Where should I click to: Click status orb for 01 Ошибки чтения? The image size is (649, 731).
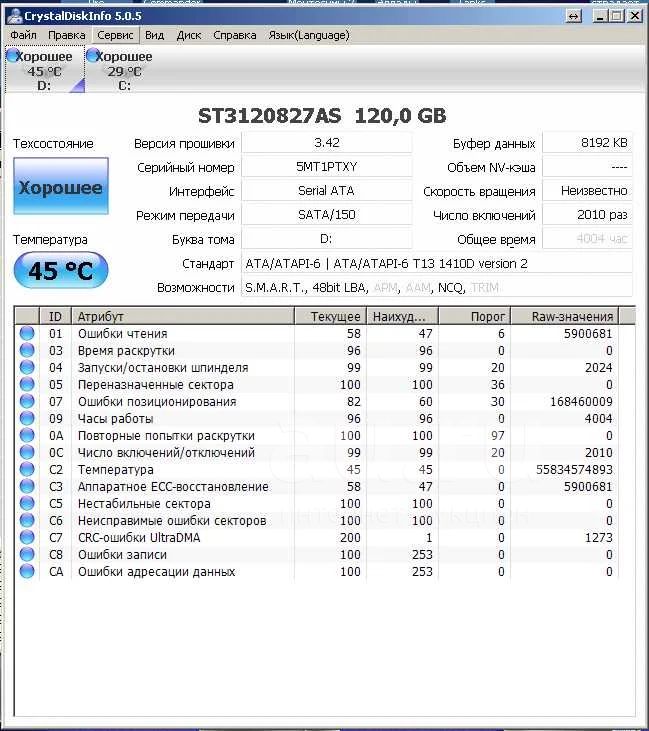pyautogui.click(x=27, y=333)
